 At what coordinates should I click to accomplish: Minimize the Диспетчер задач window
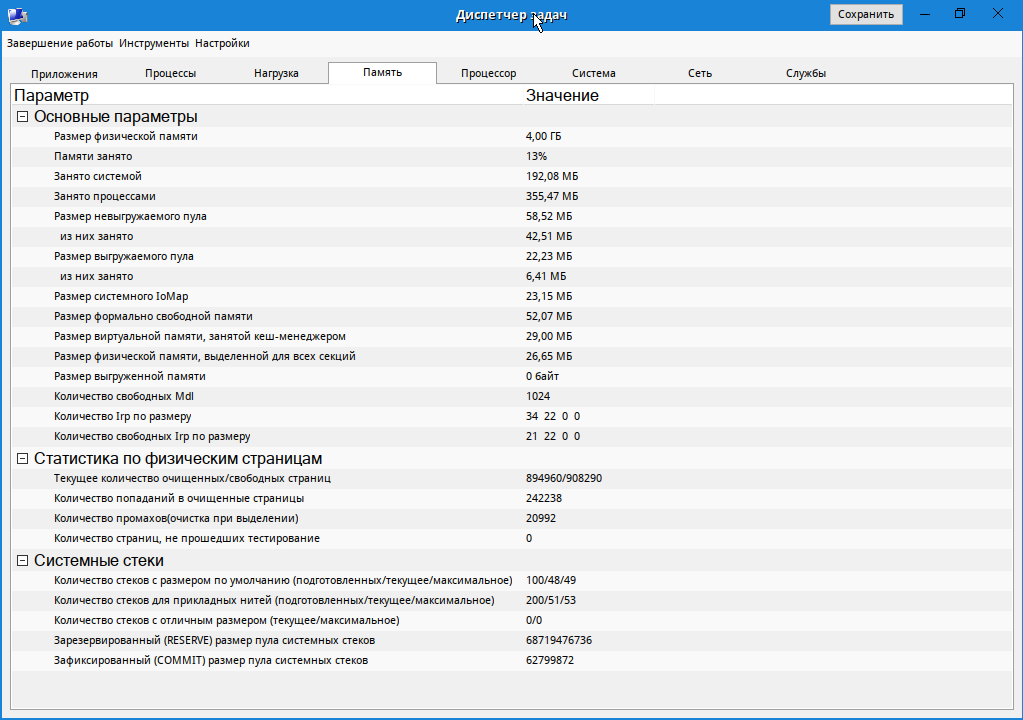pyautogui.click(x=924, y=14)
